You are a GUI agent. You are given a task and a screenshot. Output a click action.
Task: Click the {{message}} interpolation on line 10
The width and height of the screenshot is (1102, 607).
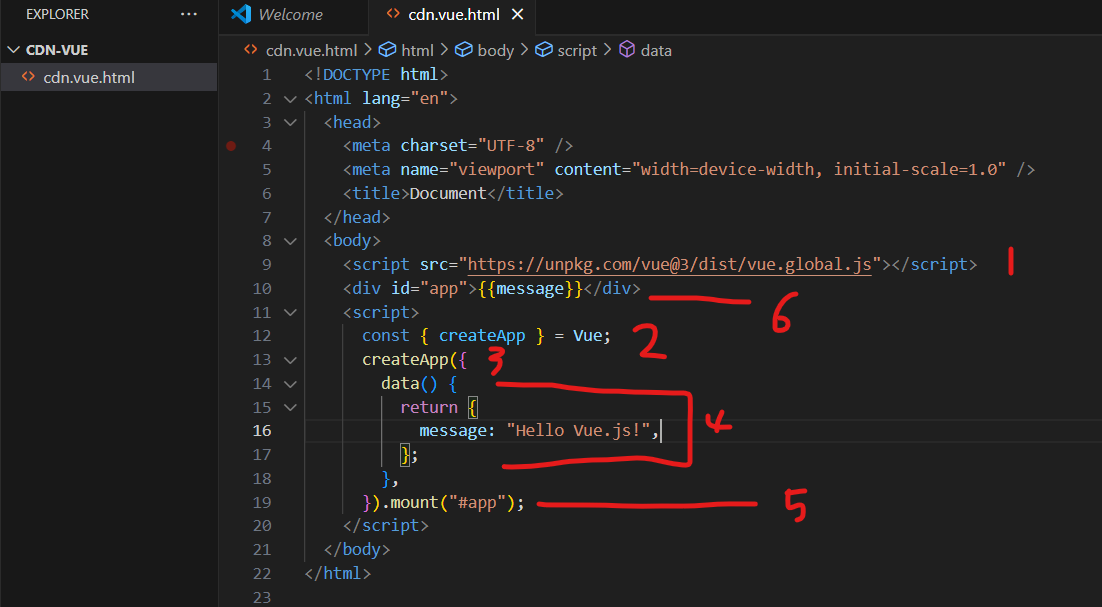coord(531,288)
